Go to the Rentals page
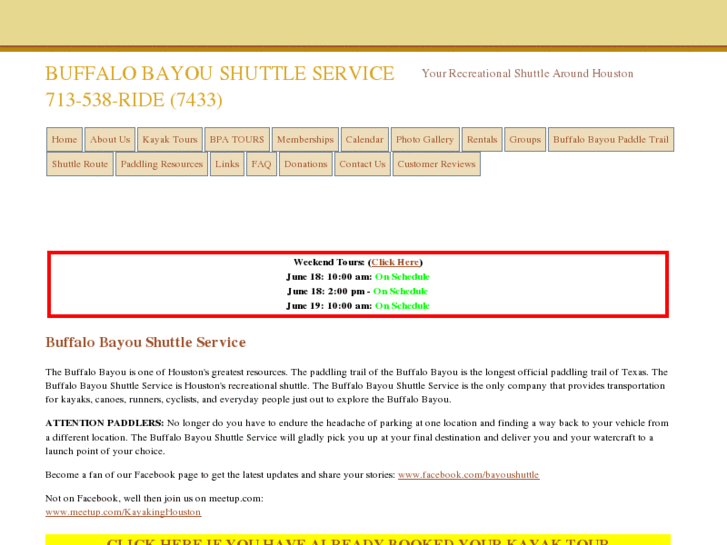This screenshot has width=727, height=545. [x=482, y=140]
